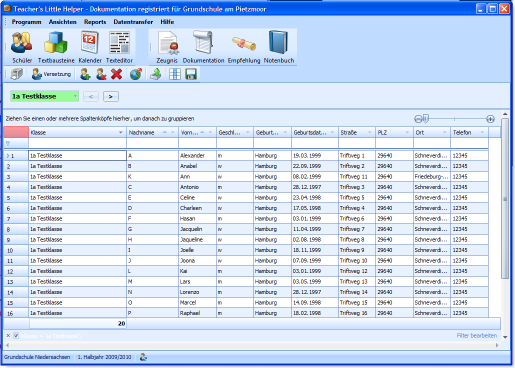Click the Vorname cell Lorenzo
The height and width of the screenshot is (368, 515).
click(x=197, y=292)
